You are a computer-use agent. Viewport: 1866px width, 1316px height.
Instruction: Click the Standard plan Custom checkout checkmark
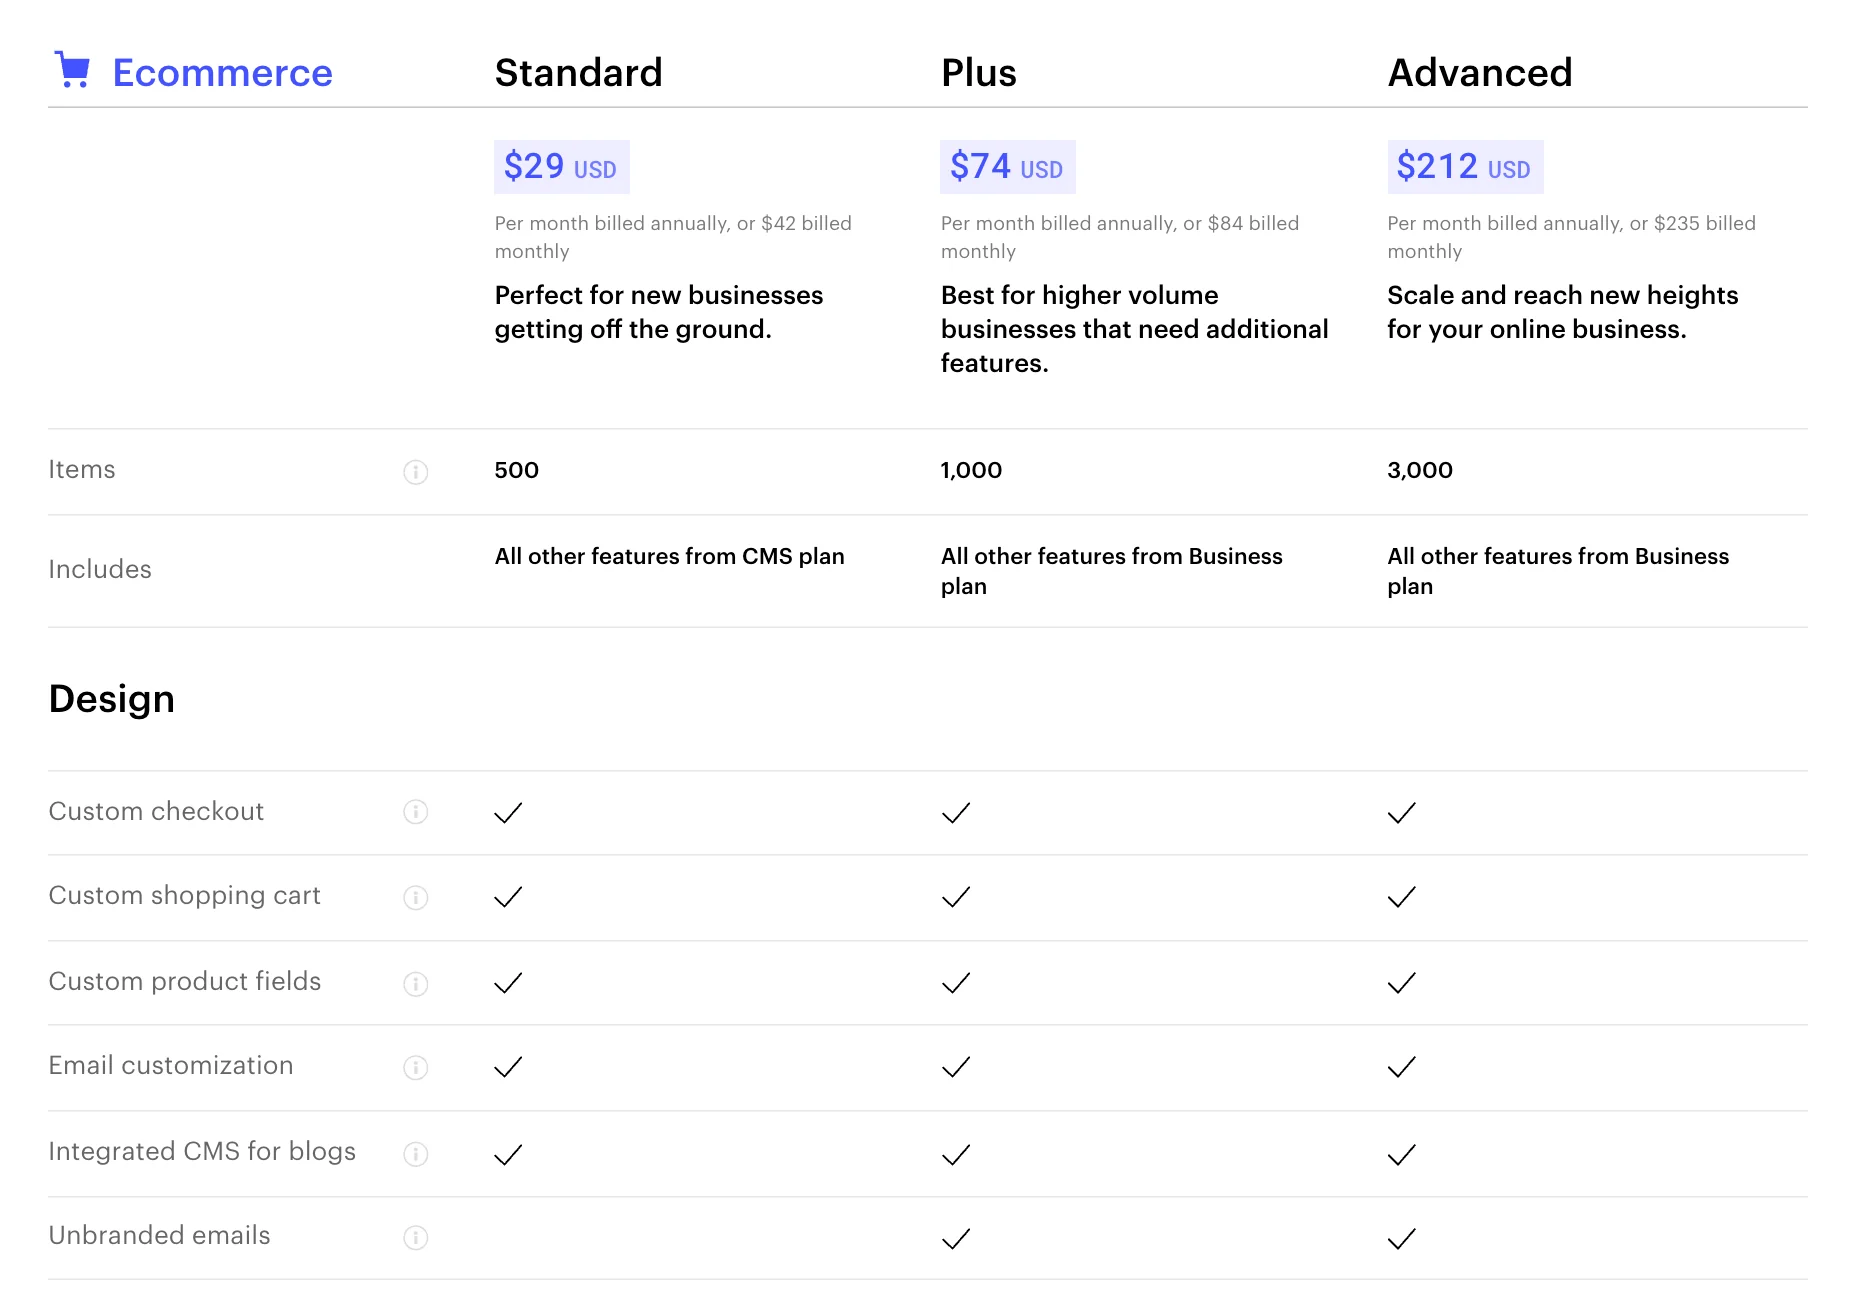(x=508, y=813)
